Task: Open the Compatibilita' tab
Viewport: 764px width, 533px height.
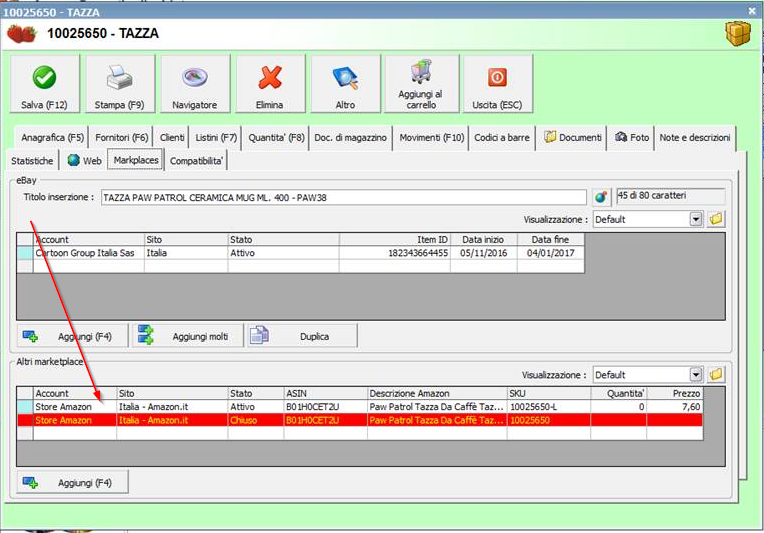Action: coord(196,161)
